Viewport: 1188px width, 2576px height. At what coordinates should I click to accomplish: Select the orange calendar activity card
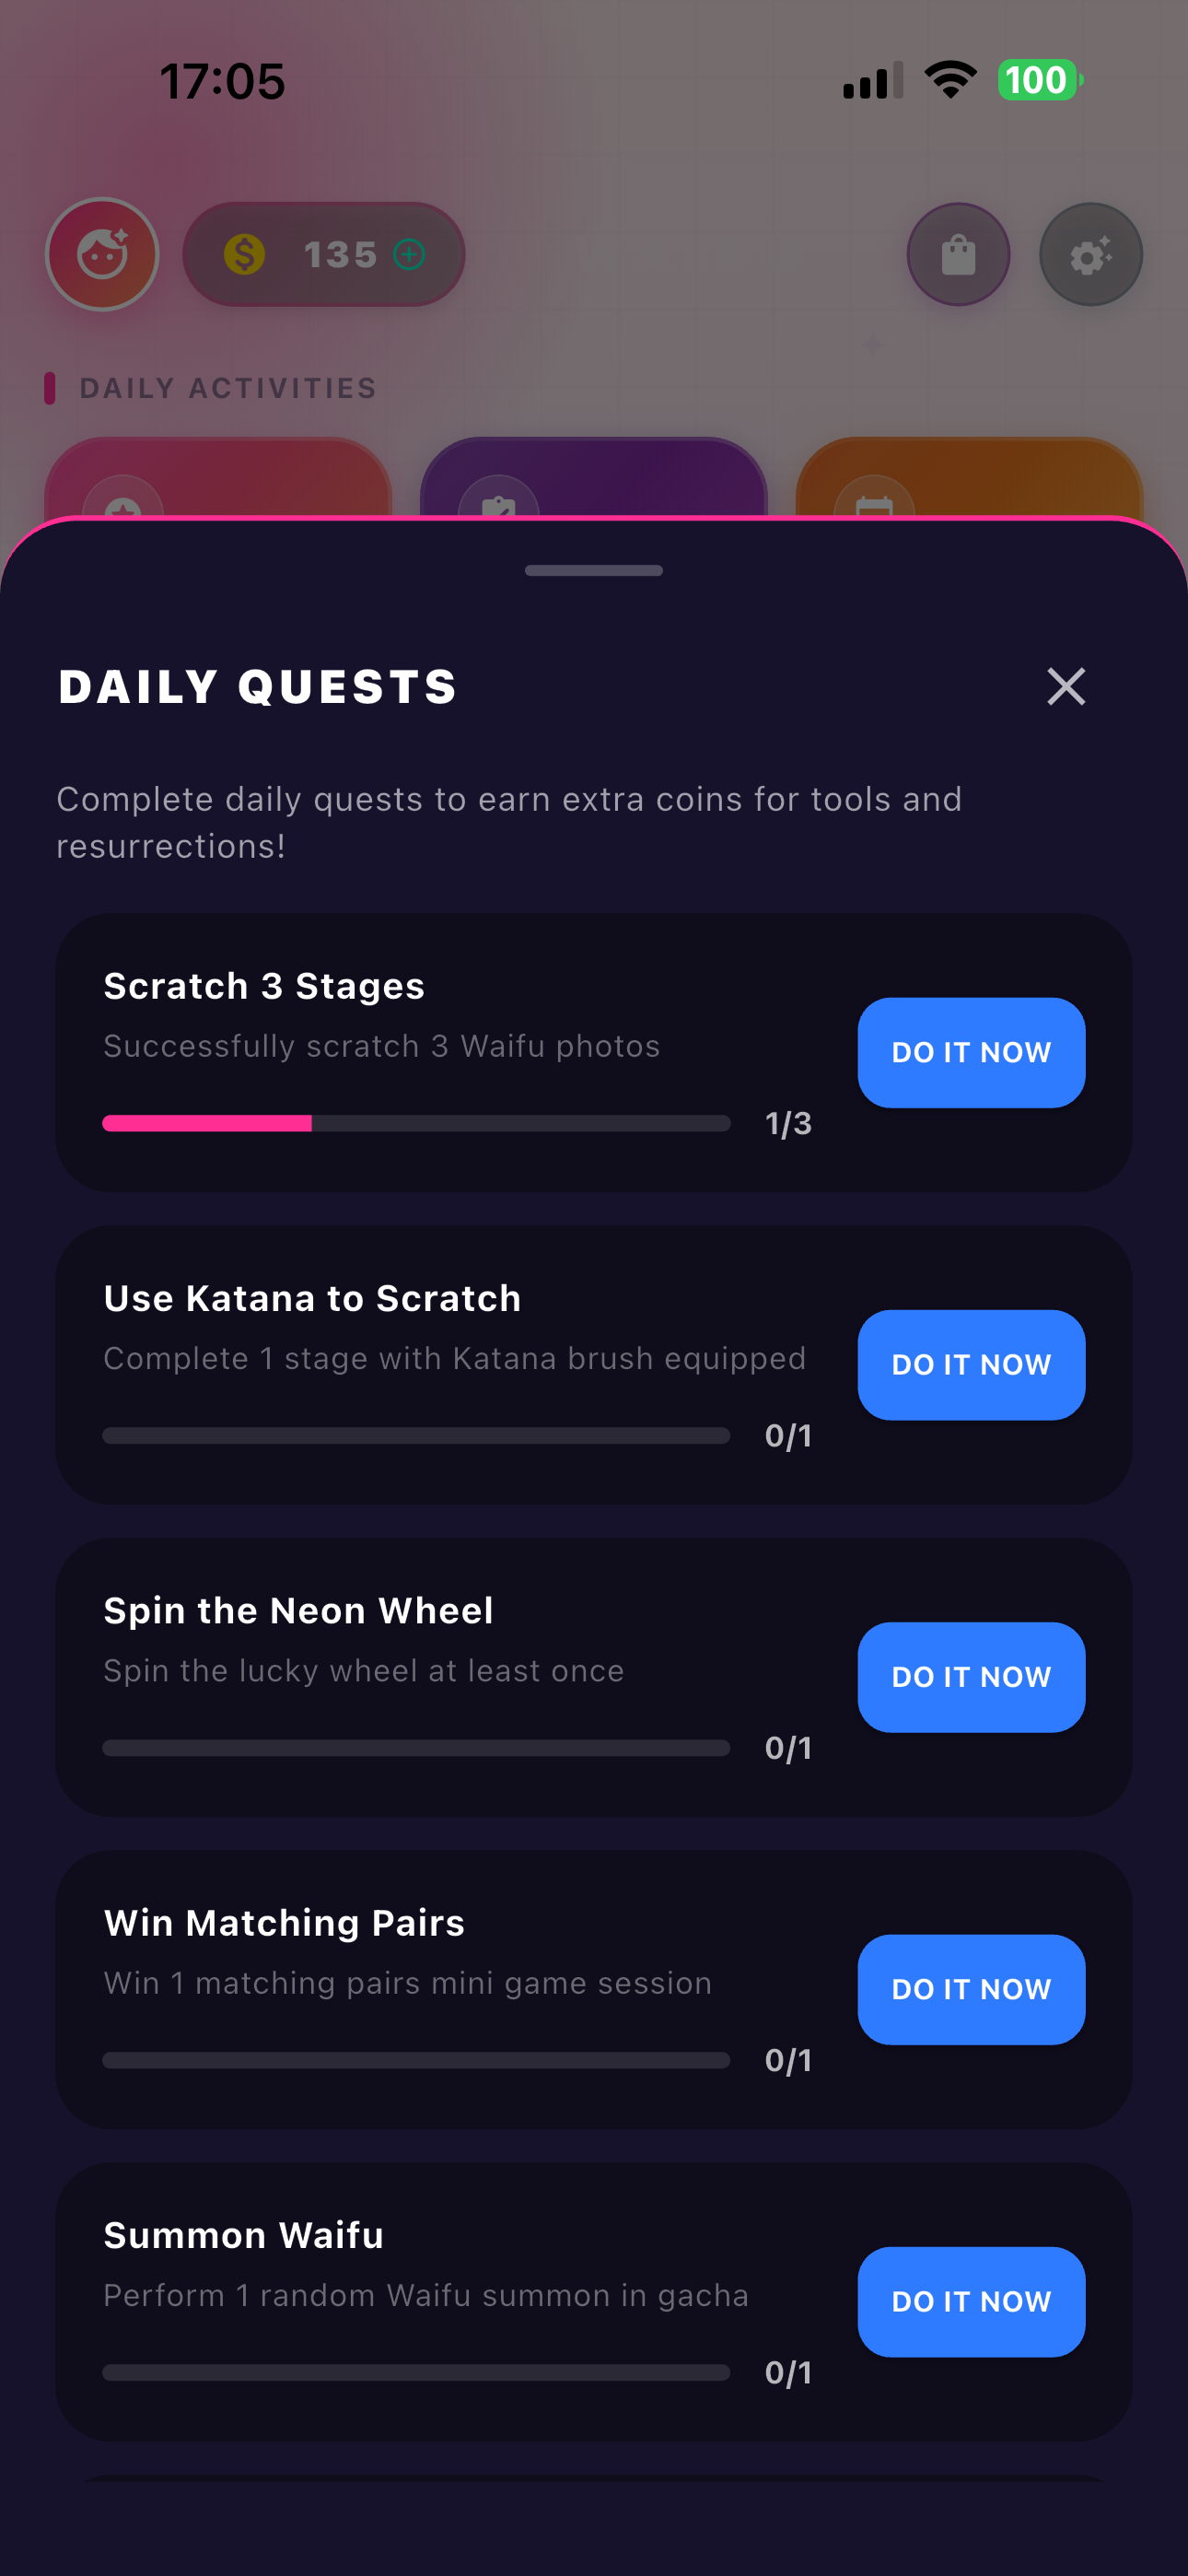tap(969, 477)
